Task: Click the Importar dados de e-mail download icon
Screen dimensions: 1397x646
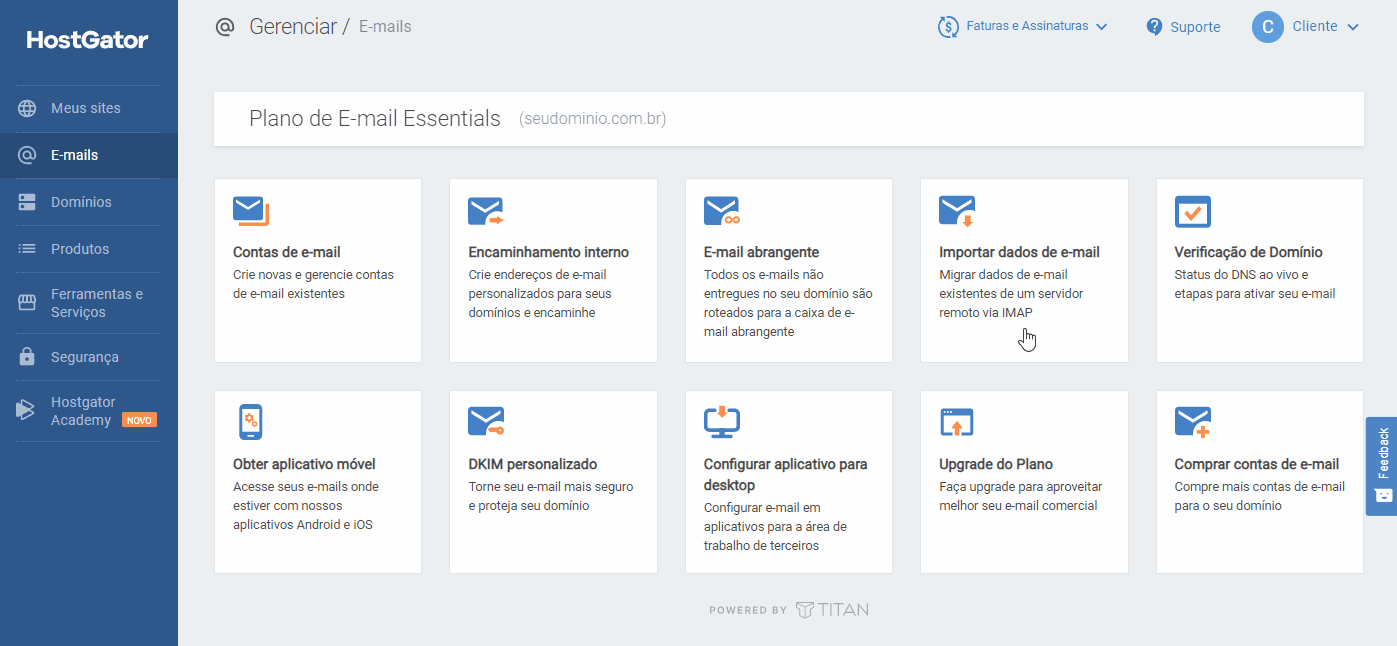Action: (957, 210)
